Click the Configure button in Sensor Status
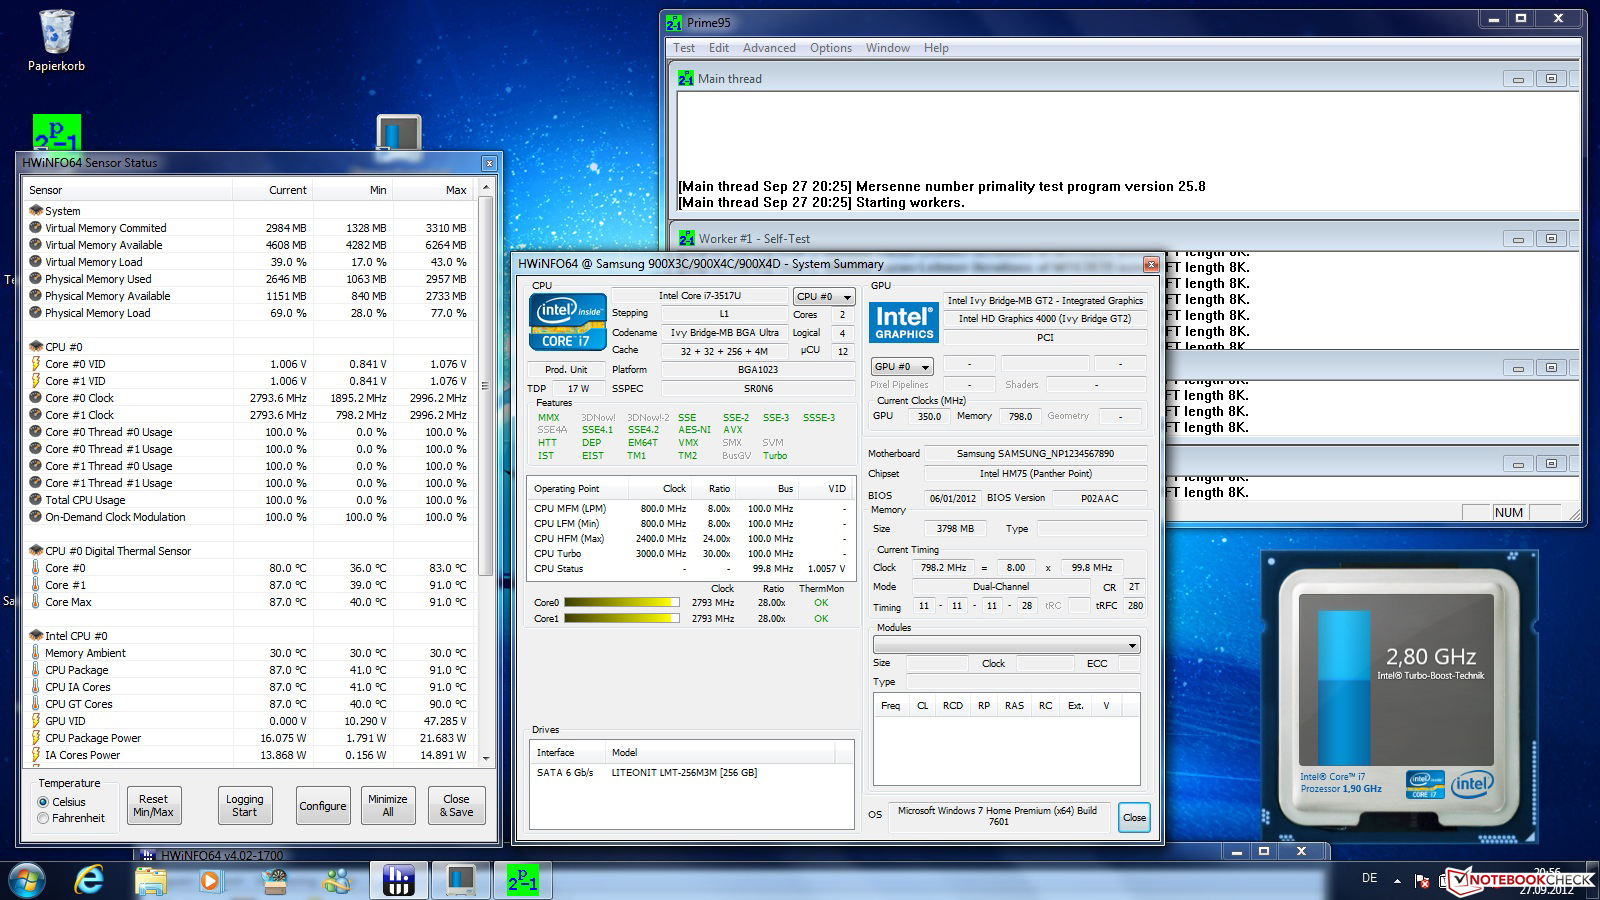Screen dimensions: 1600x900 click(322, 805)
